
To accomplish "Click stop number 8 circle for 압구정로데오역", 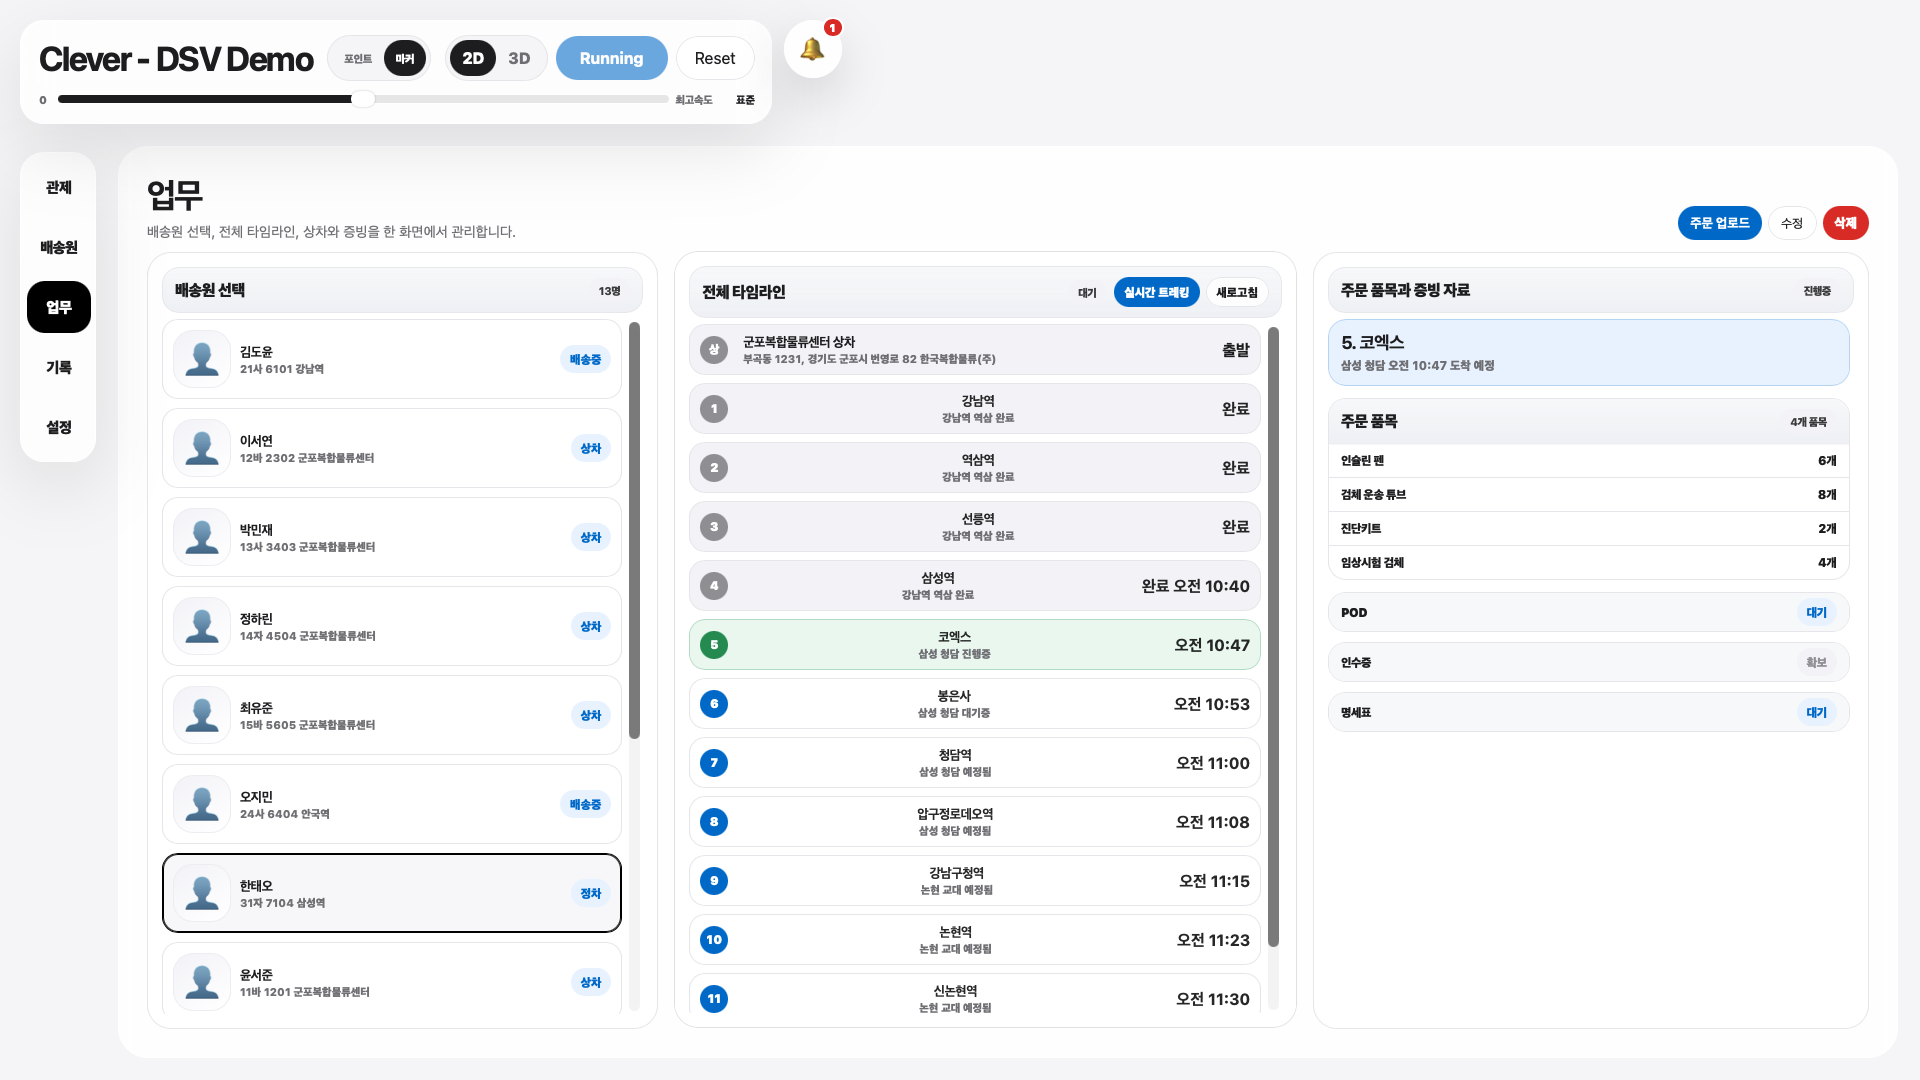I will pos(714,822).
